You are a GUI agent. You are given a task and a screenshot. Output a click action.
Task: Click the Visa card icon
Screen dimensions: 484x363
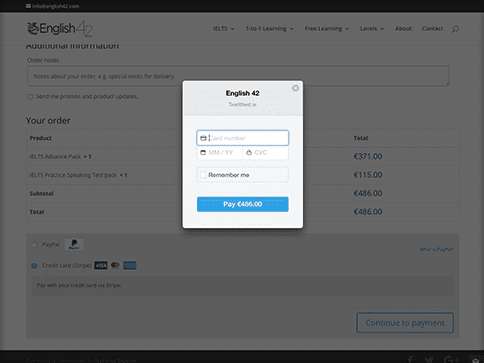pyautogui.click(x=101, y=265)
